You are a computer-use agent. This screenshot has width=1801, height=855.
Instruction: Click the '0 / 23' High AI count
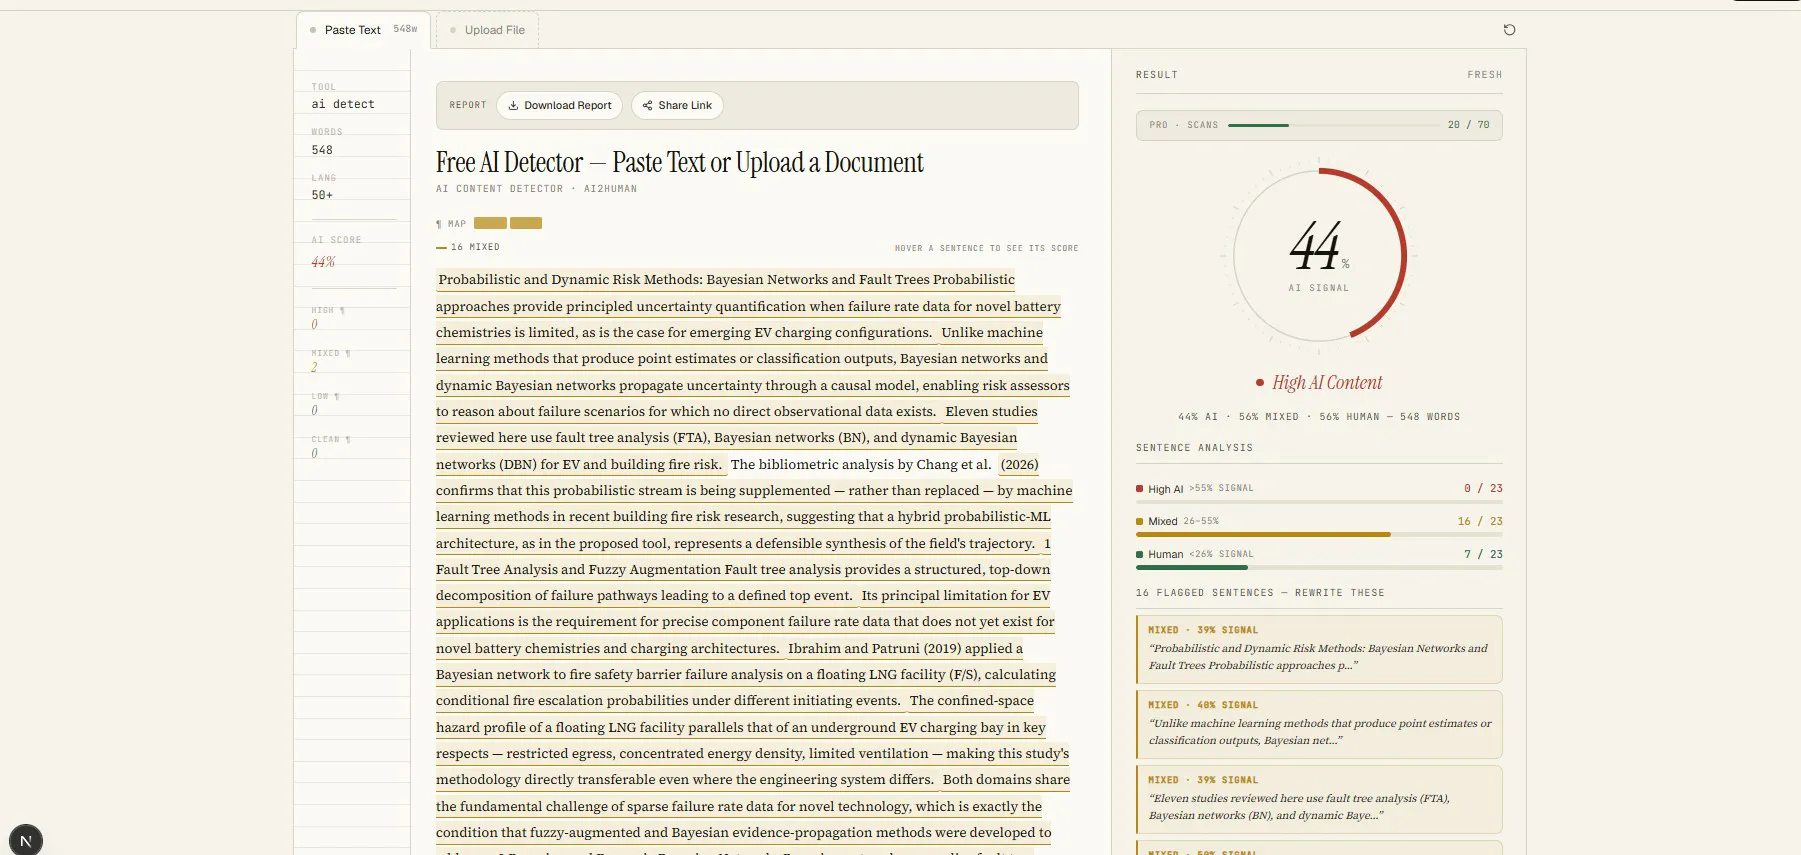1483,489
